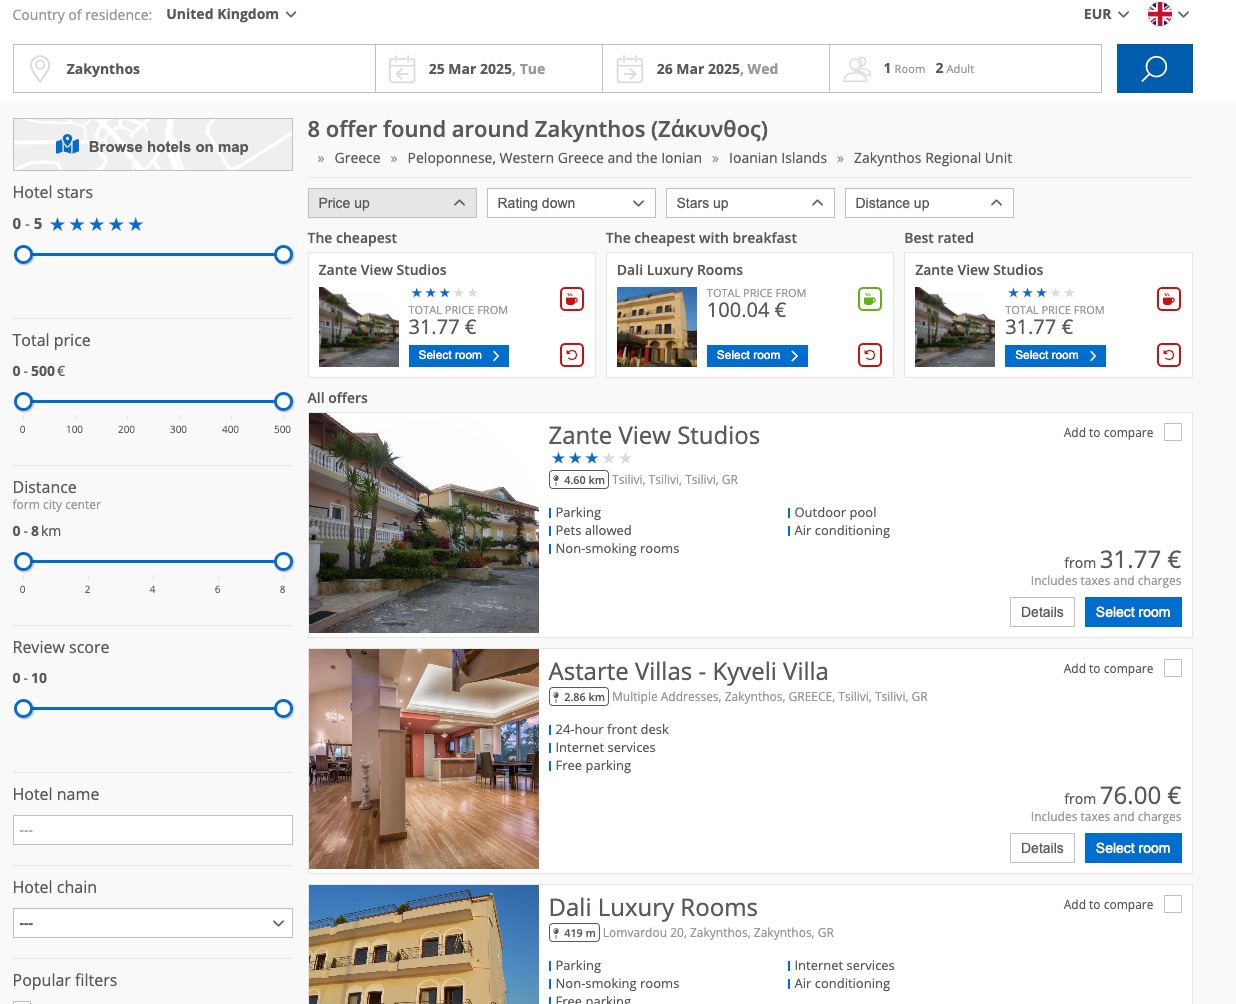Open Details for Astarte Villas
The width and height of the screenshot is (1236, 1004).
click(x=1042, y=848)
